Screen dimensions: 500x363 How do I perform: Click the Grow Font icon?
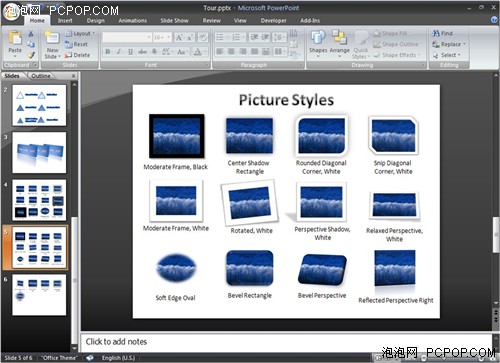click(179, 37)
